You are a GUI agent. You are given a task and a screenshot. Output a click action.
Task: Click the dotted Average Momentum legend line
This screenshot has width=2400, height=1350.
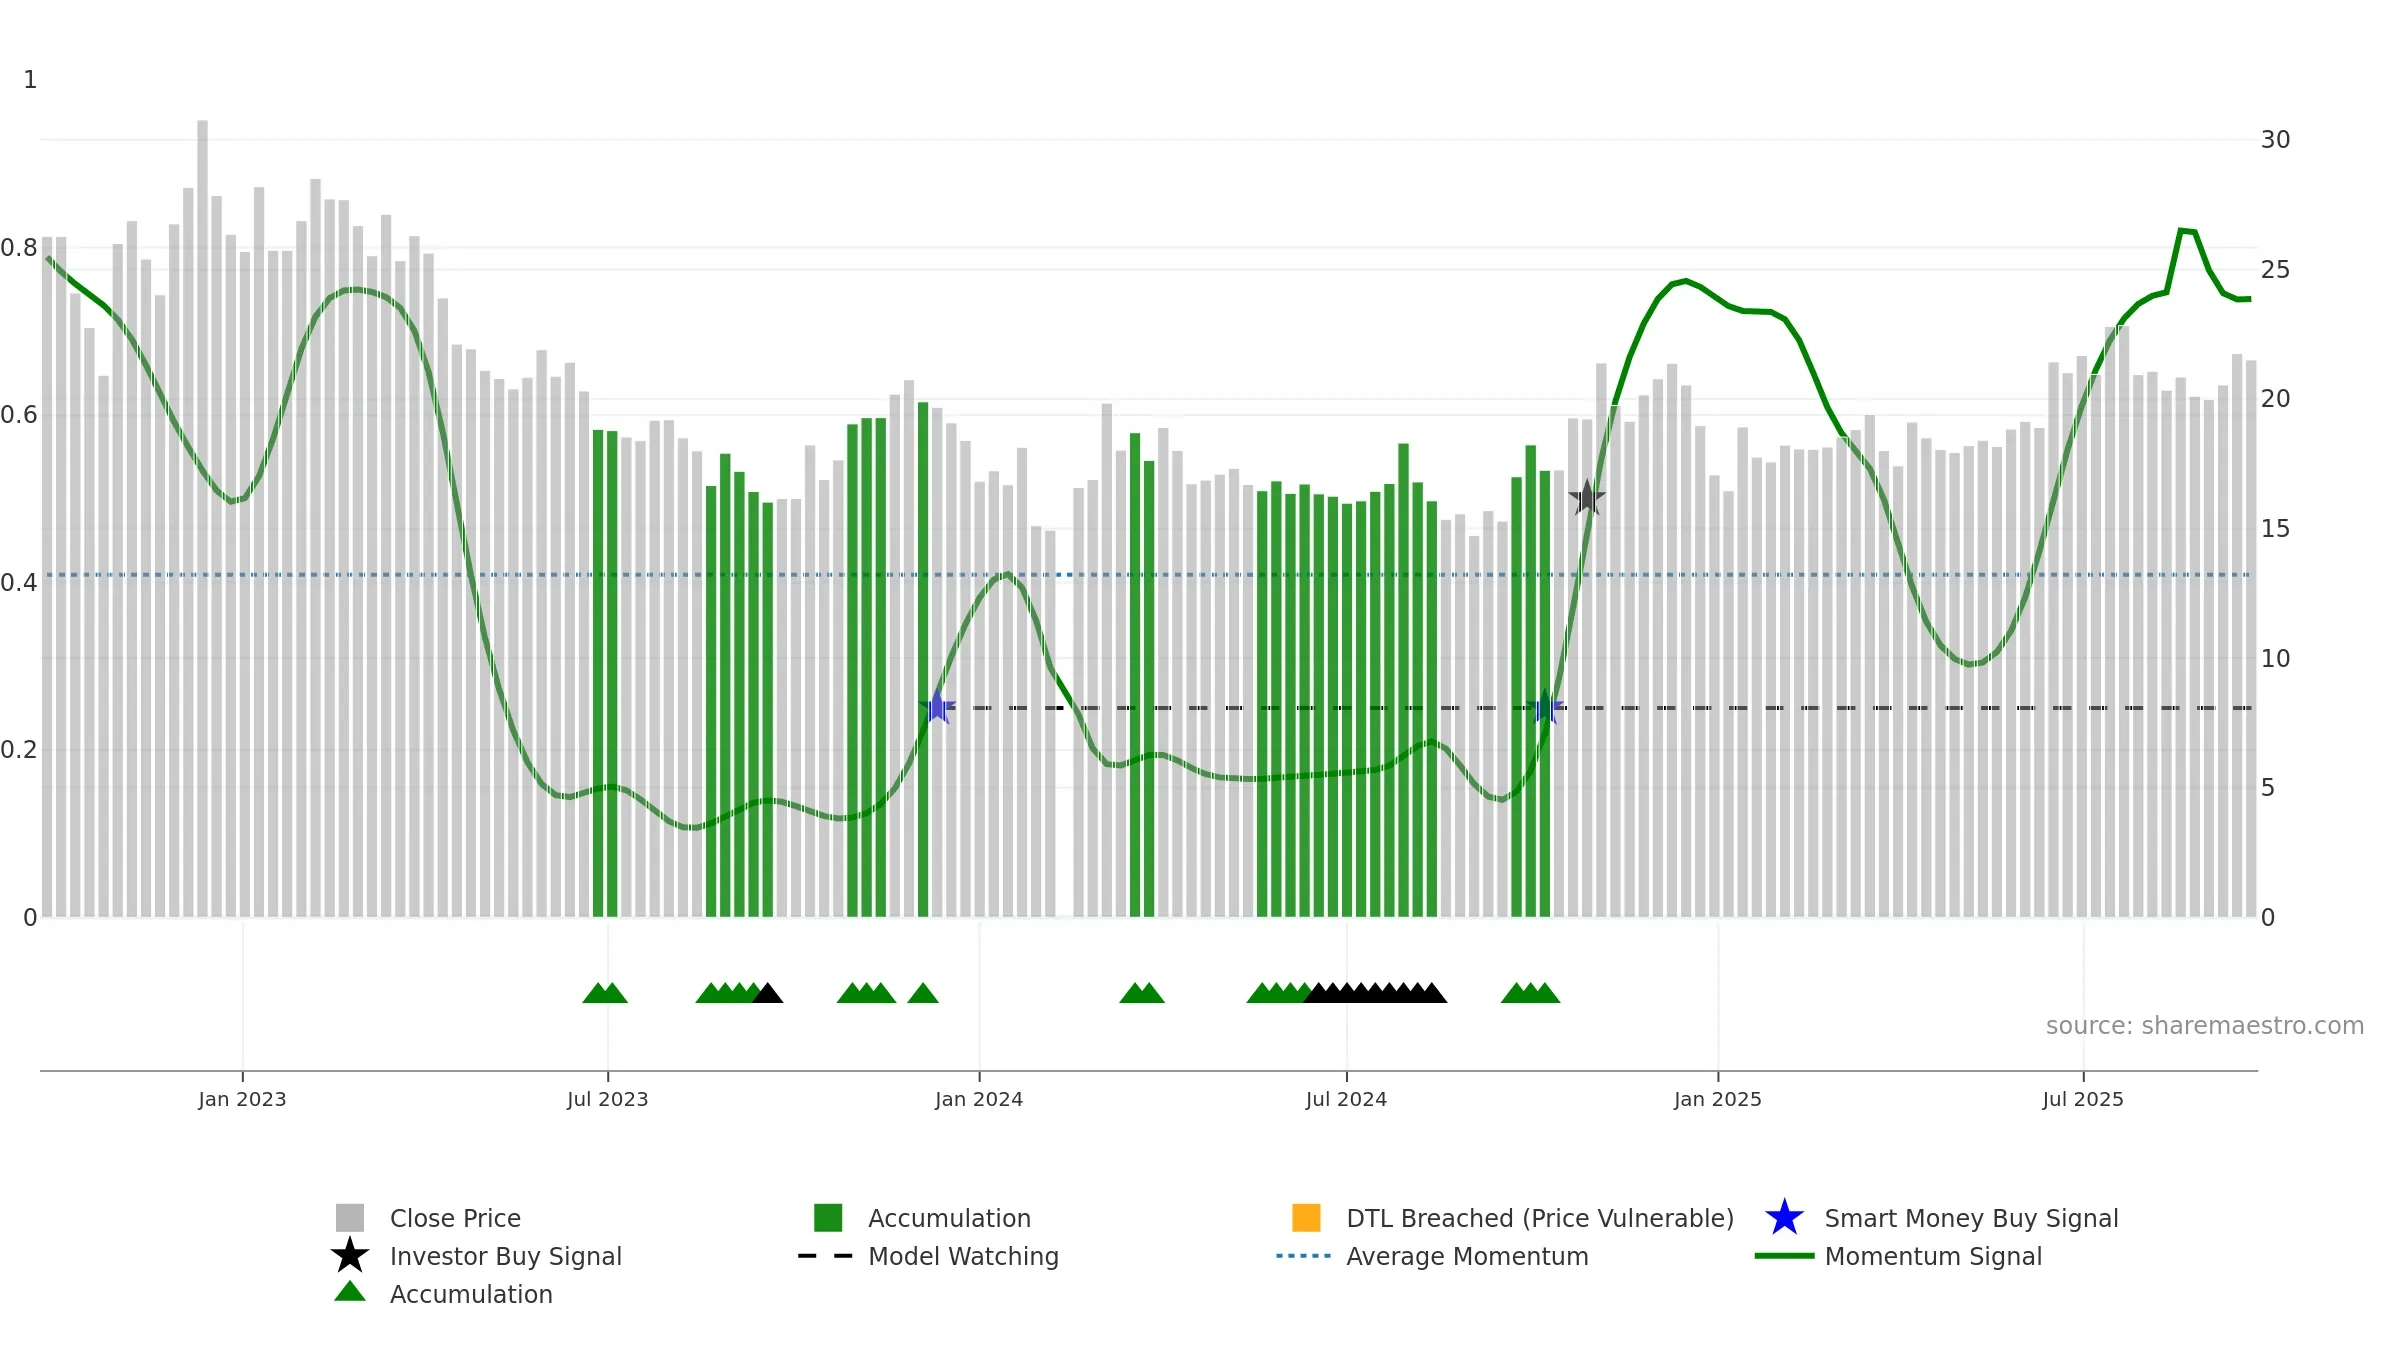click(x=1304, y=1256)
